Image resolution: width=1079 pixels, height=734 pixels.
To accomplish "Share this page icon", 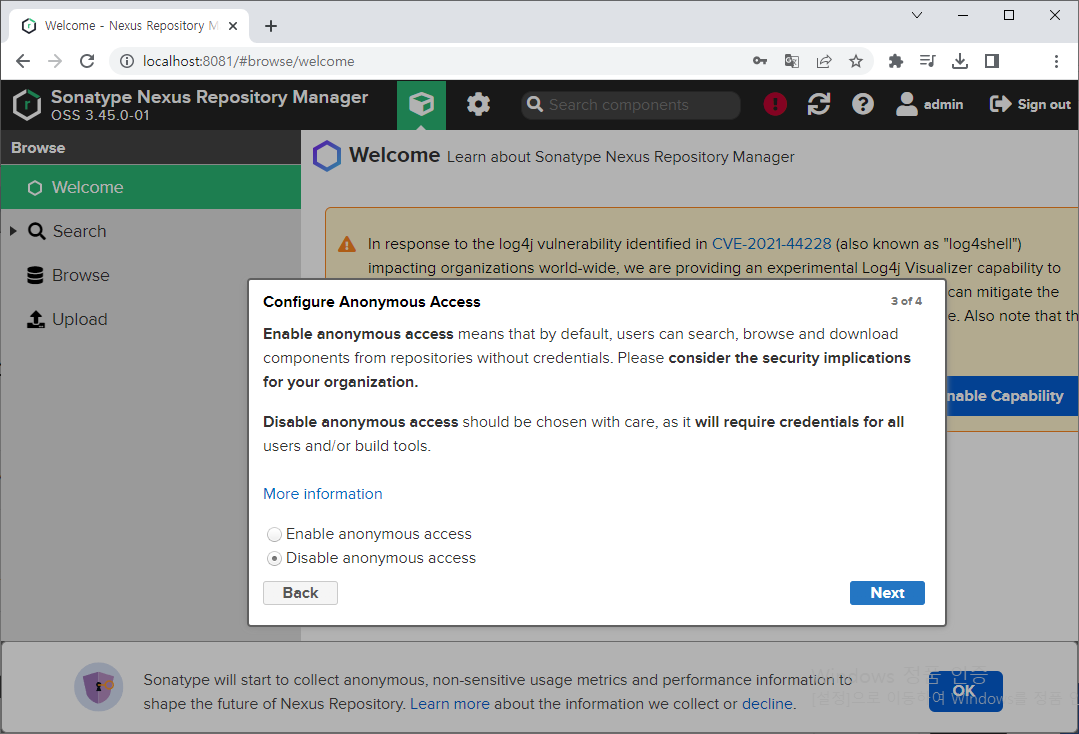I will click(x=824, y=61).
